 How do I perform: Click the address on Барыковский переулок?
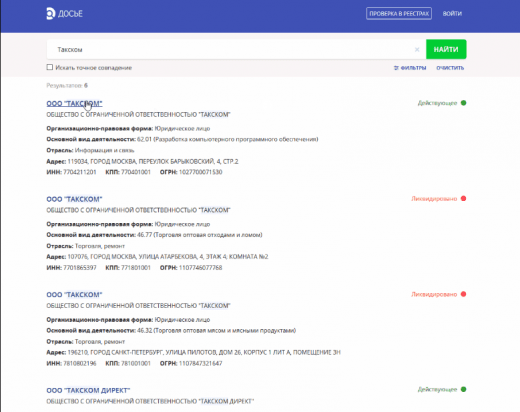coord(153,161)
